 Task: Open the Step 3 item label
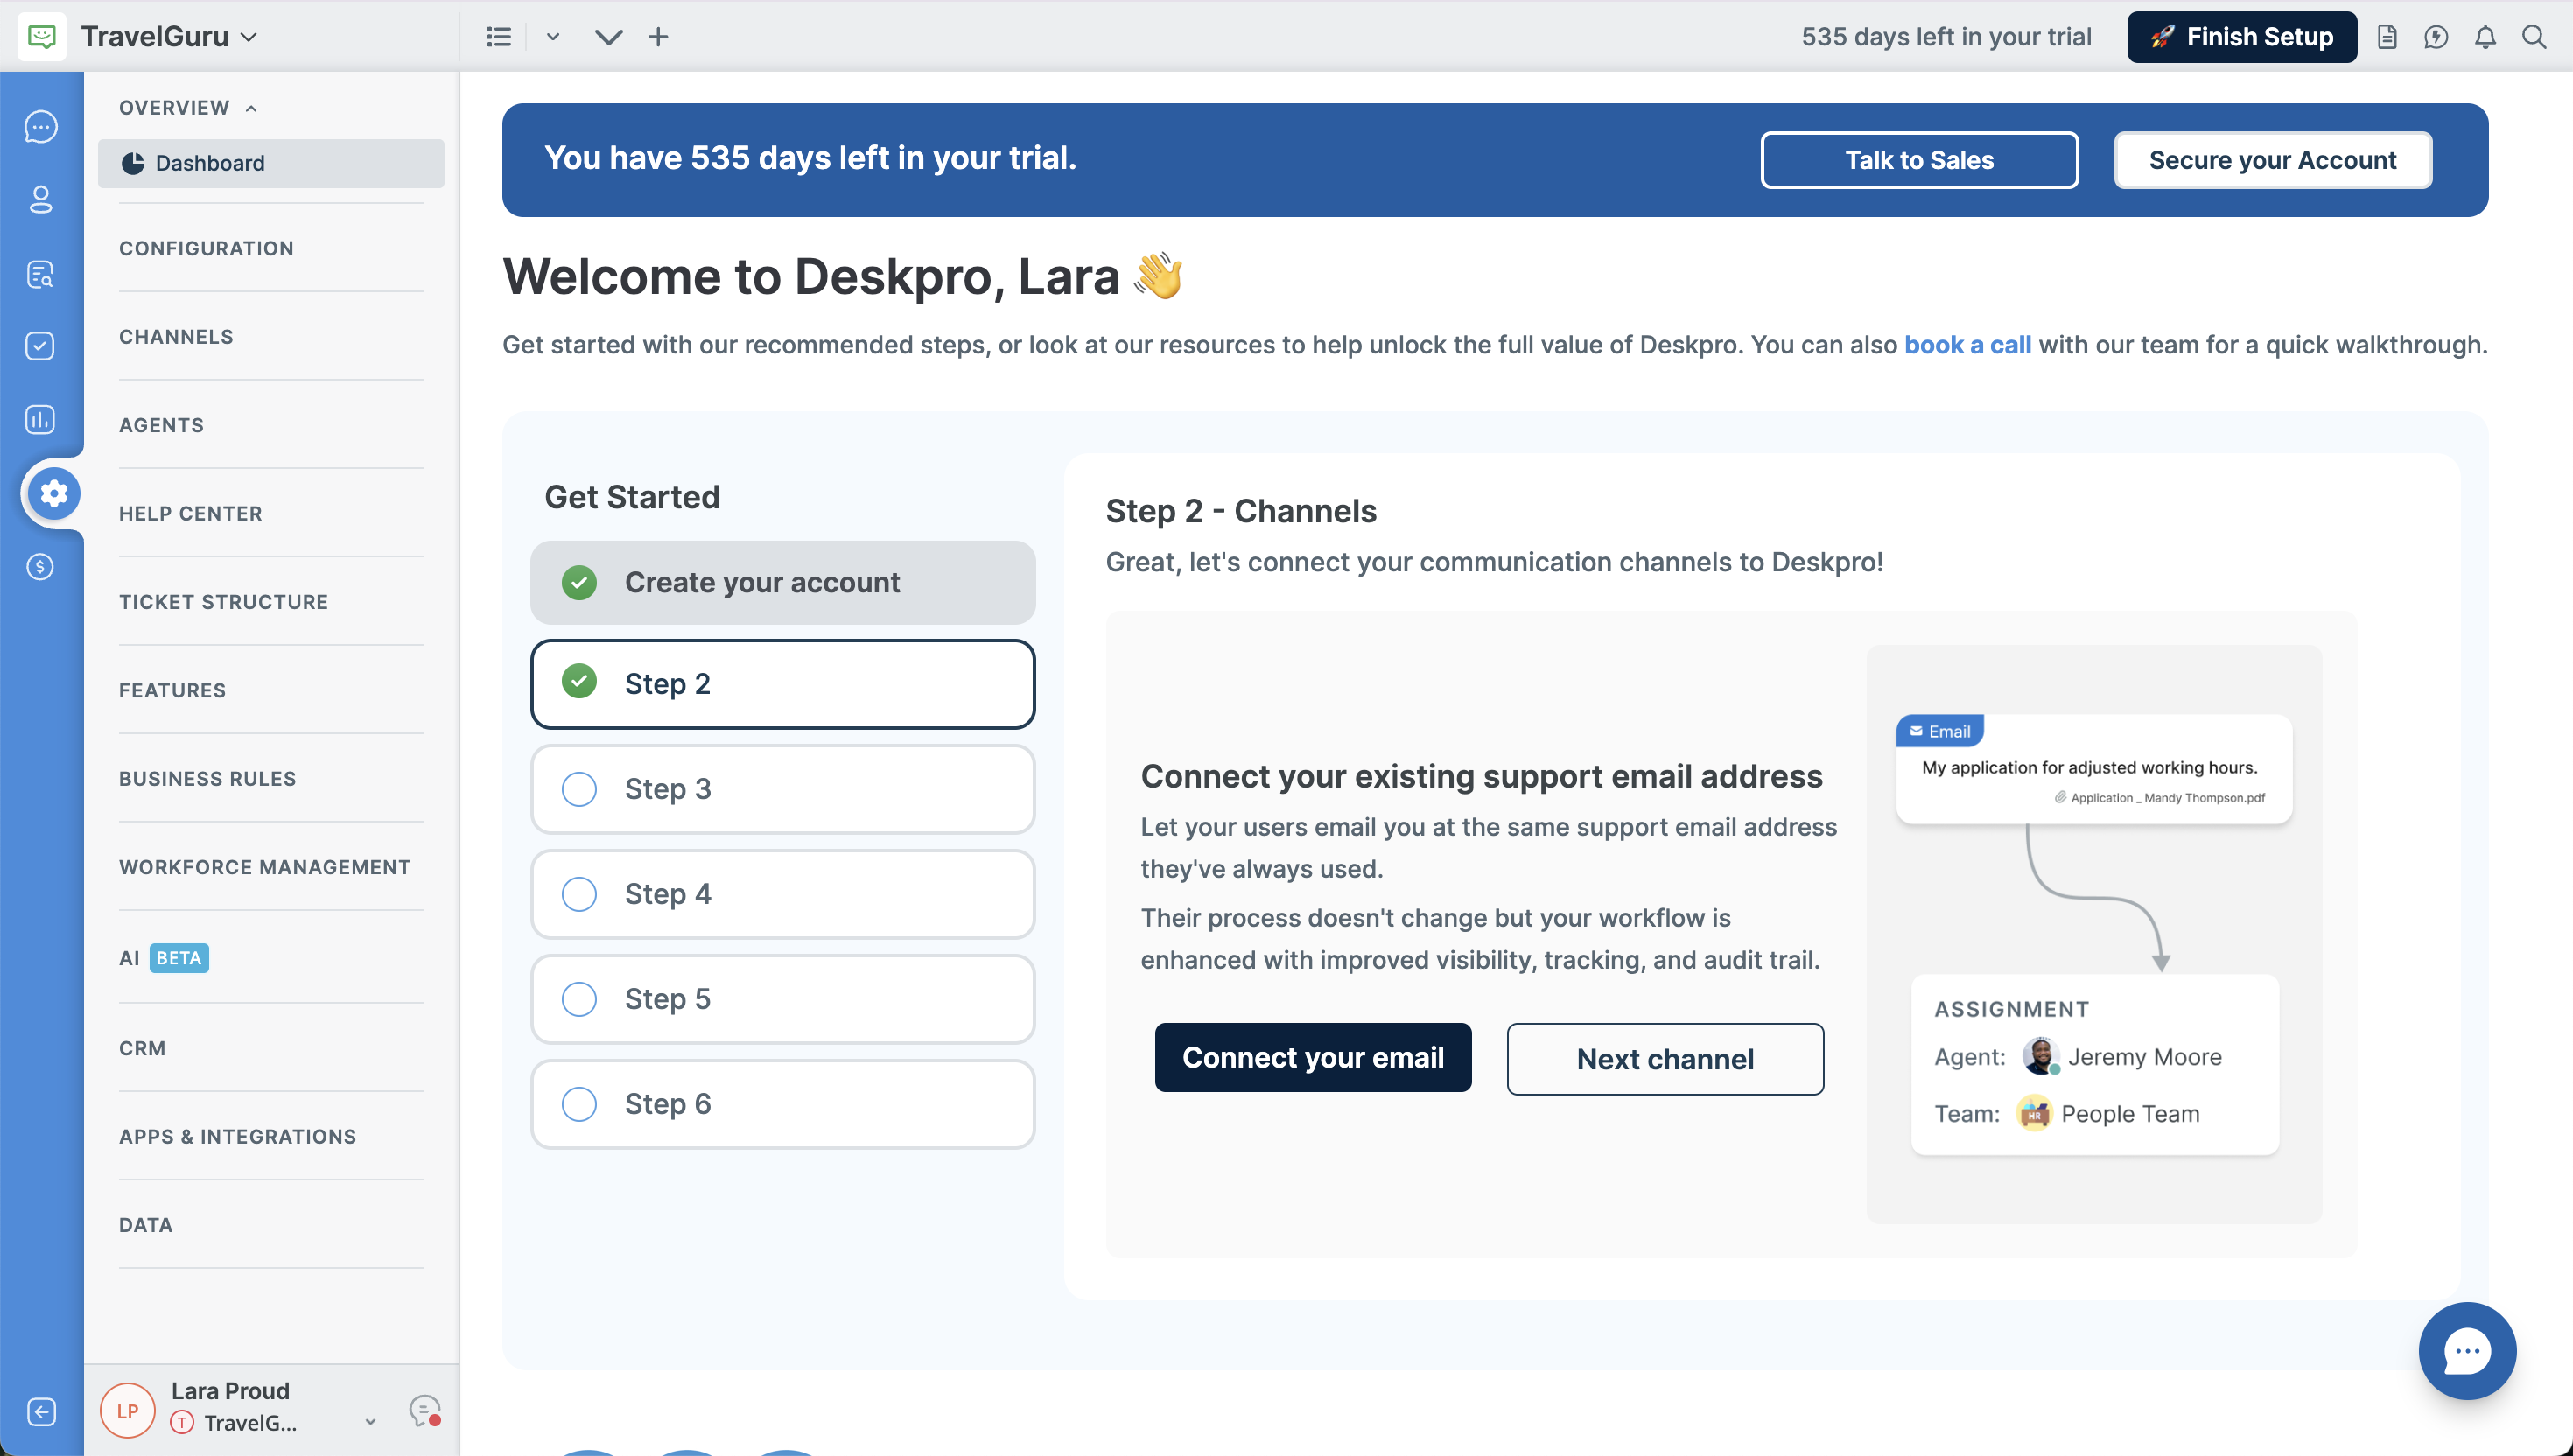pyautogui.click(x=668, y=789)
